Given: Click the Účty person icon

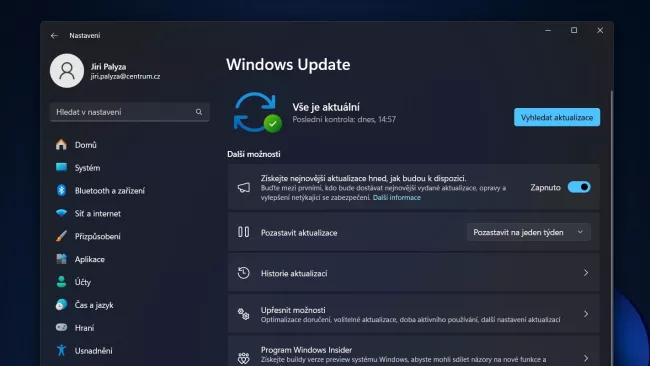Looking at the screenshot, I should pyautogui.click(x=61, y=282).
